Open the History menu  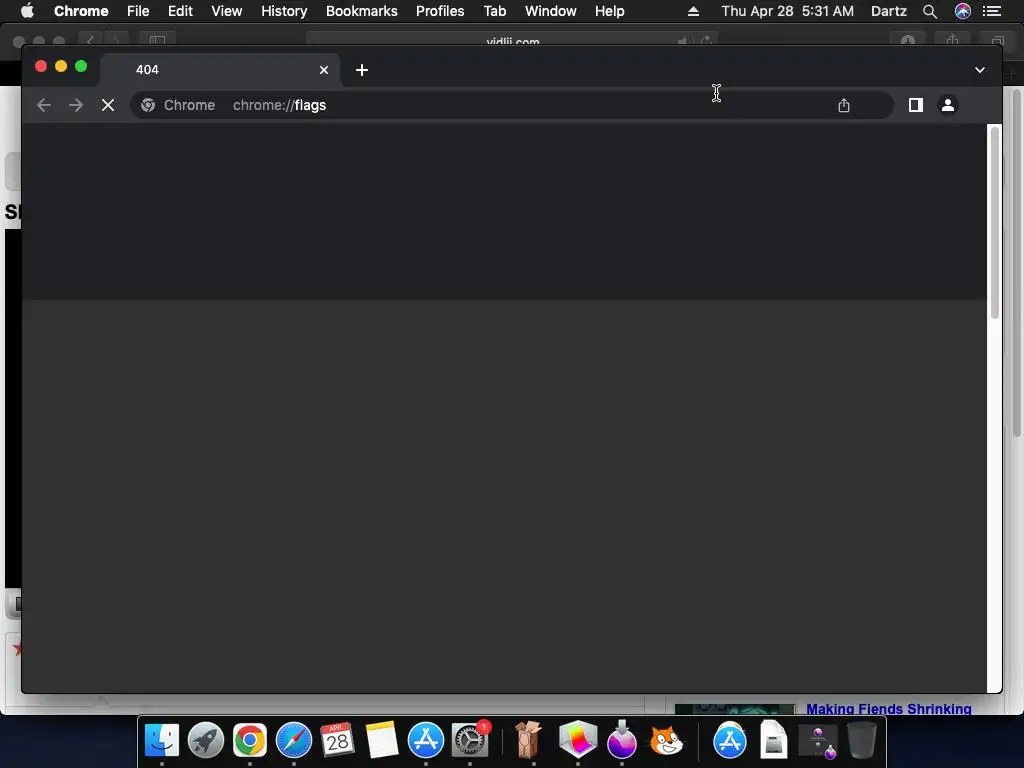(x=284, y=11)
